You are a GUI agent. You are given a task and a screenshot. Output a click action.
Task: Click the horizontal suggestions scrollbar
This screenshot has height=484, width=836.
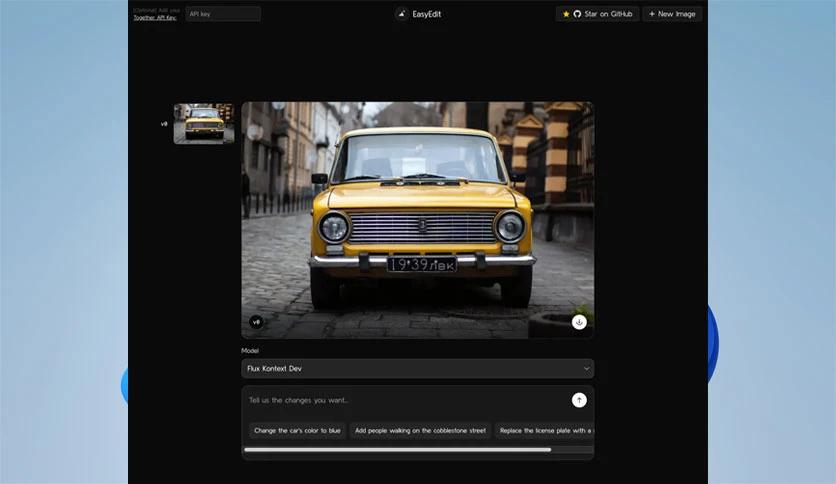coord(397,450)
